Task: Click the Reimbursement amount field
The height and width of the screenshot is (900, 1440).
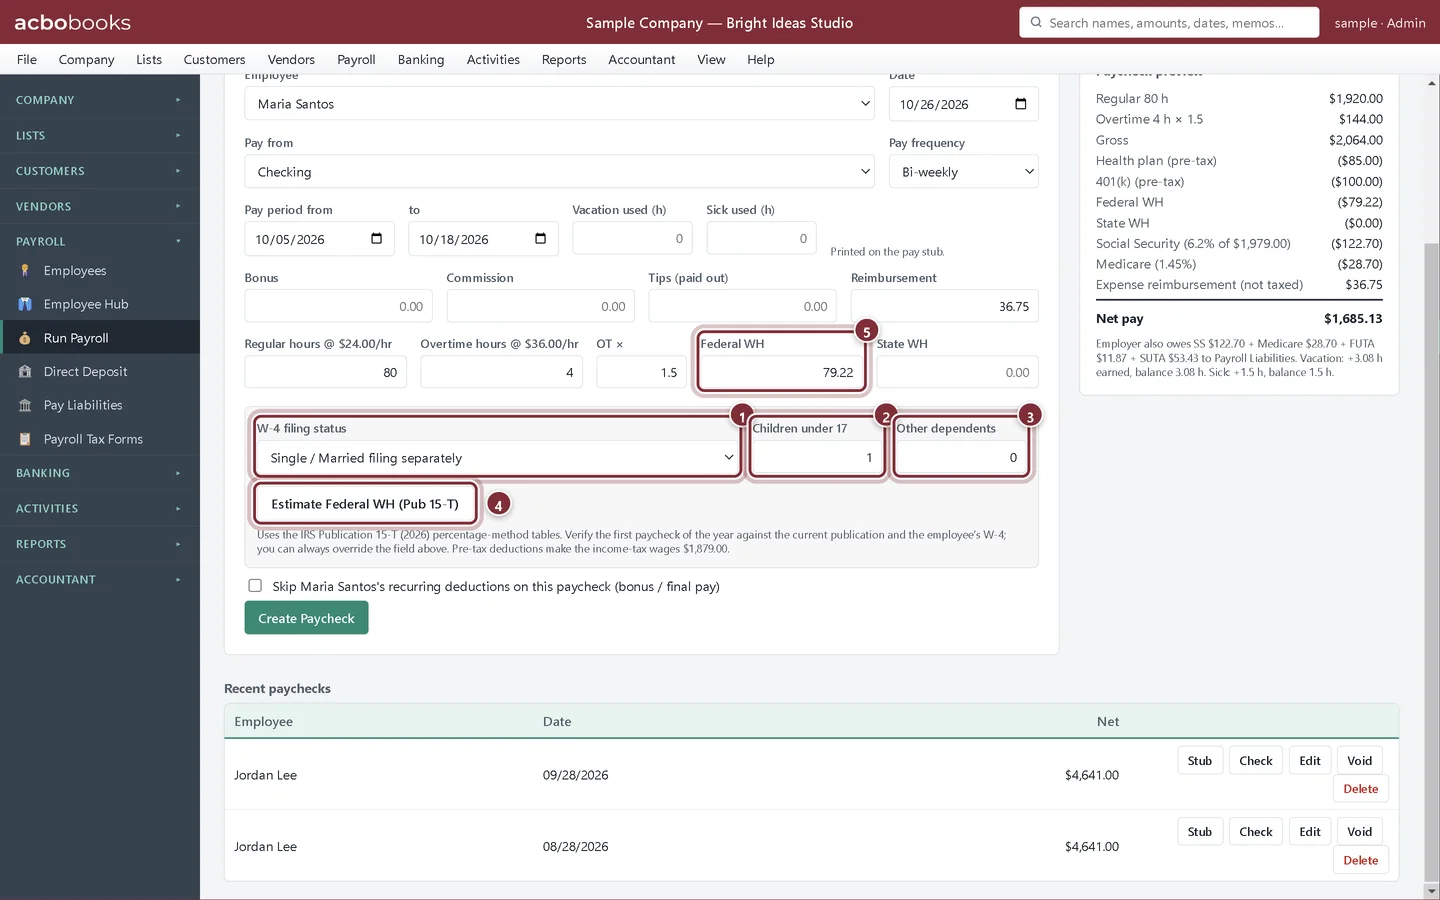Action: 944,306
